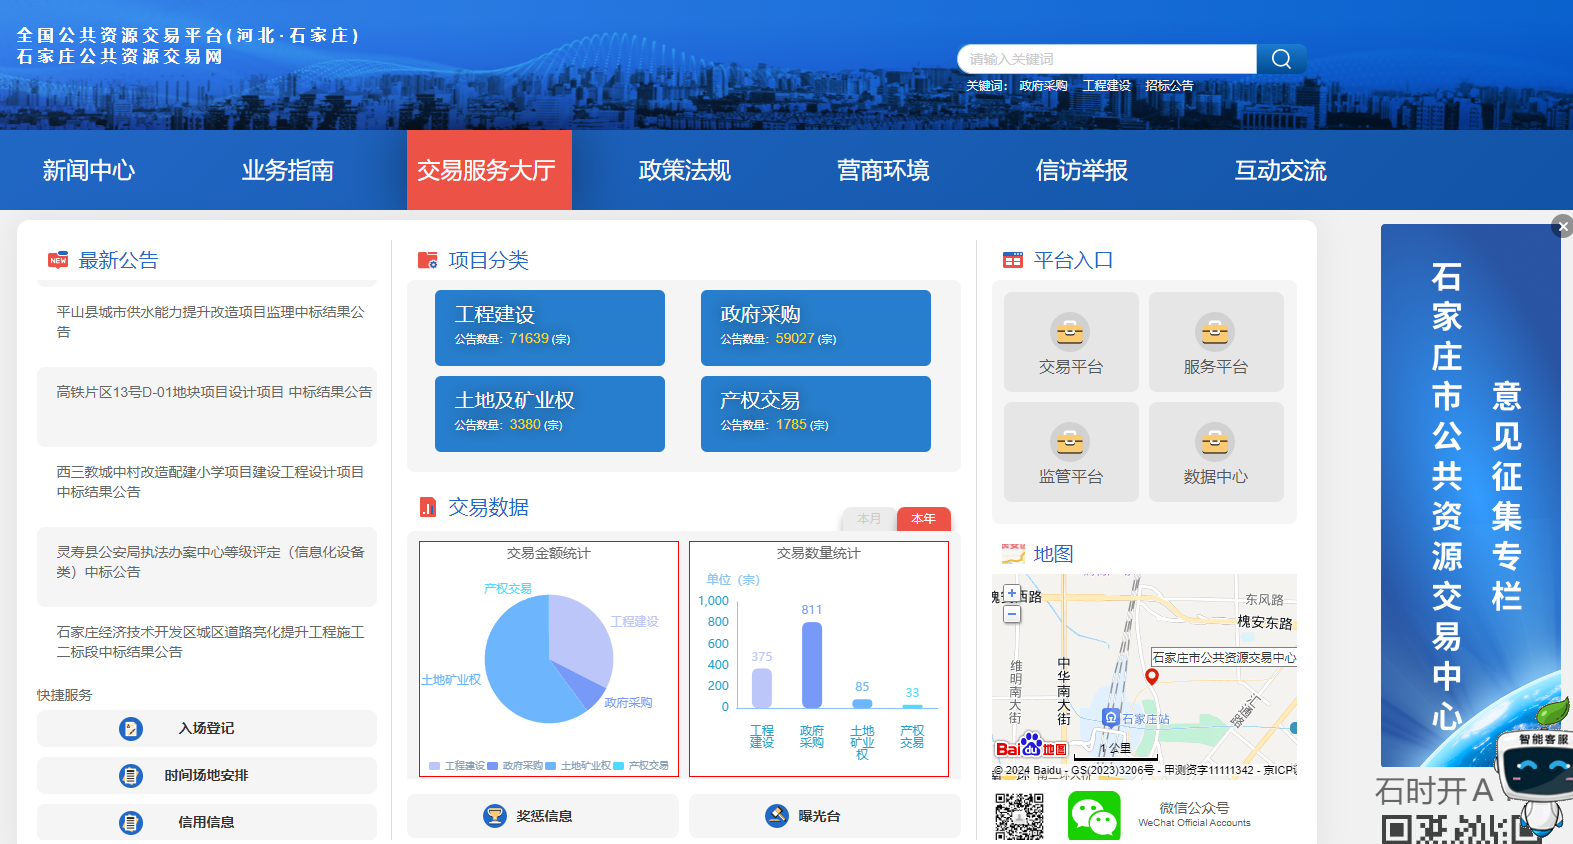Screen dimensions: 1573x844
Task: Open the 工程建设 category tile
Action: tap(549, 327)
